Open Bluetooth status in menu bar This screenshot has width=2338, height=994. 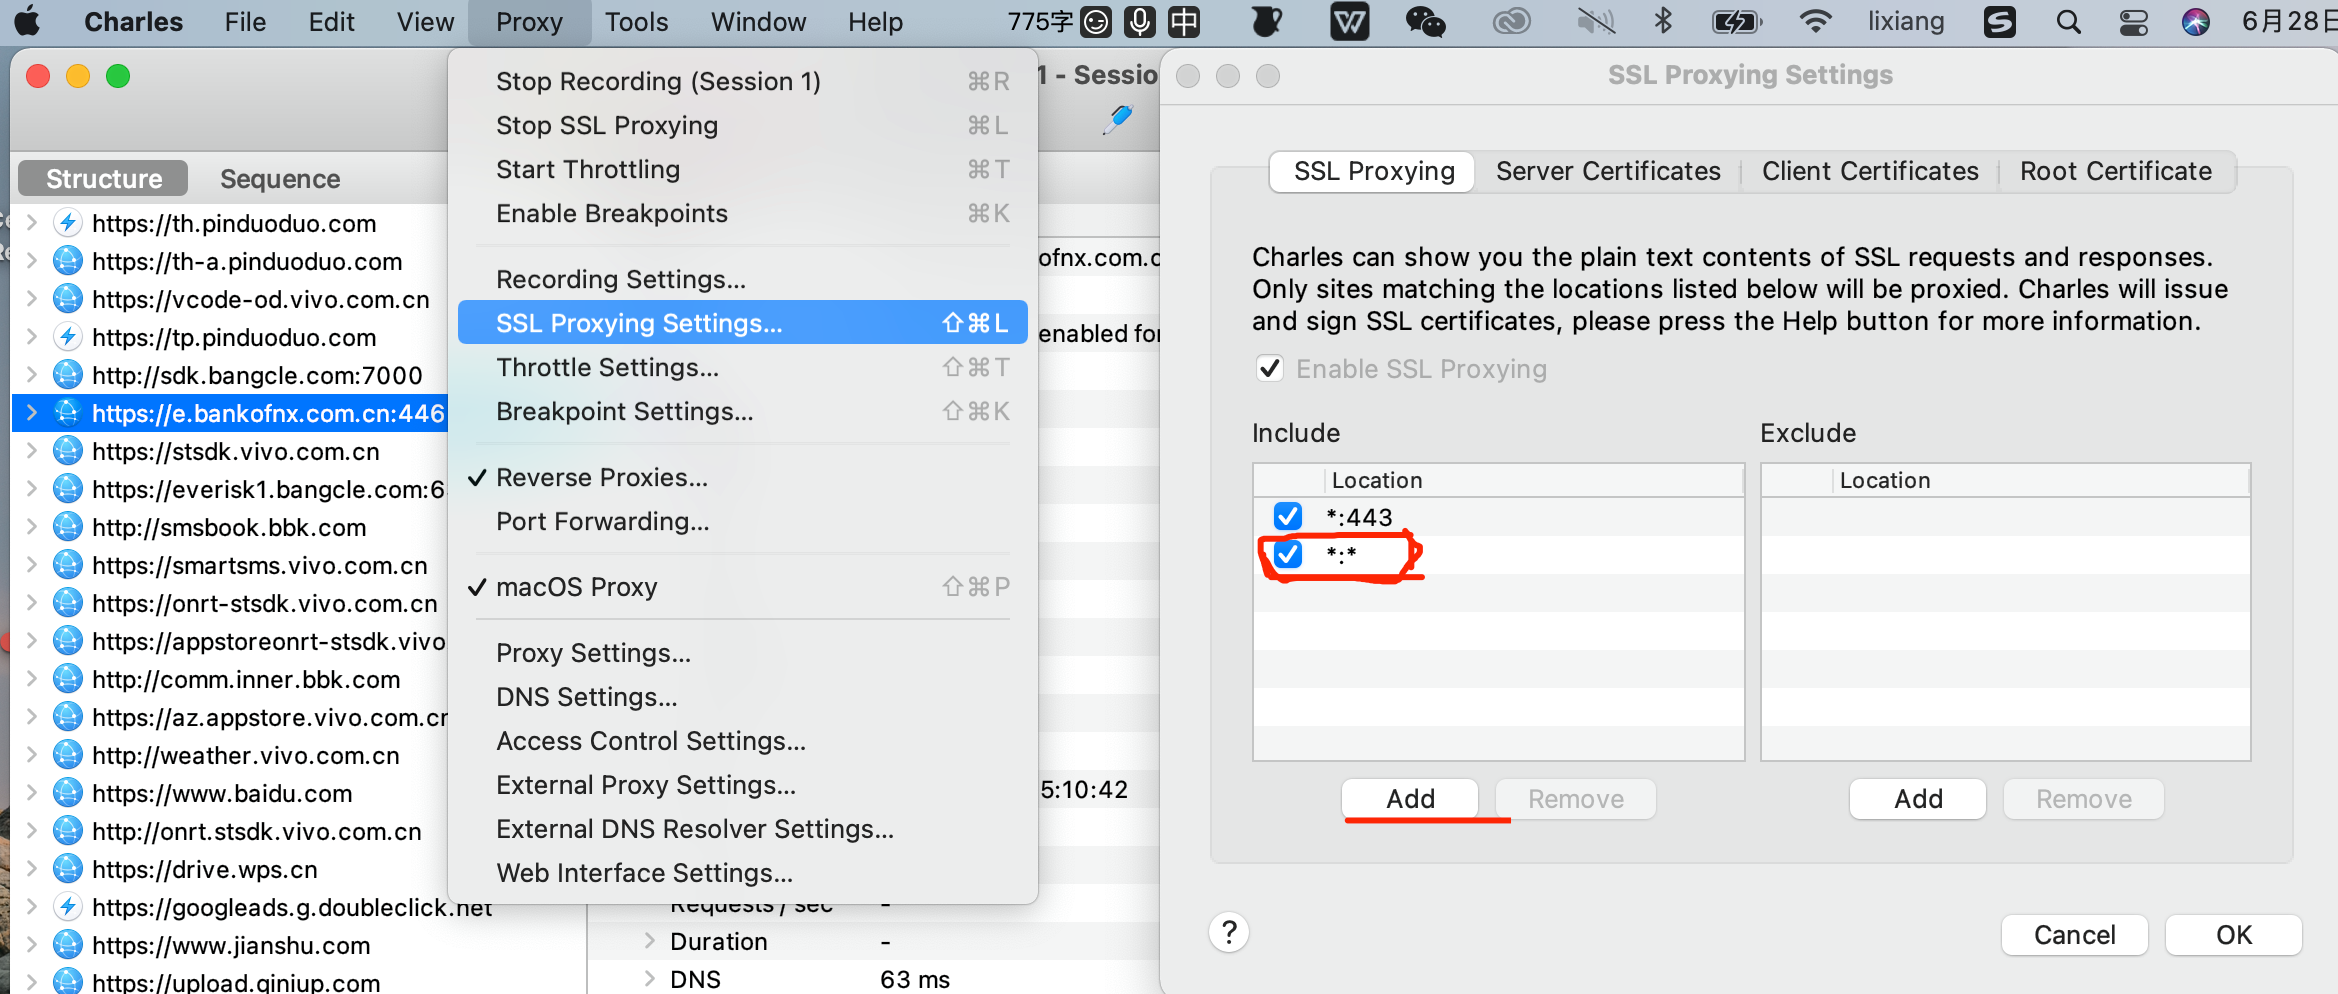1663,21
